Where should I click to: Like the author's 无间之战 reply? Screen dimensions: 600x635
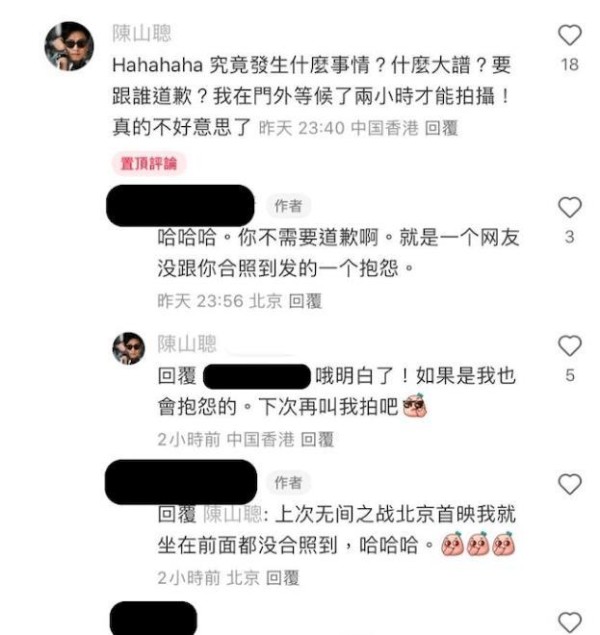point(570,484)
